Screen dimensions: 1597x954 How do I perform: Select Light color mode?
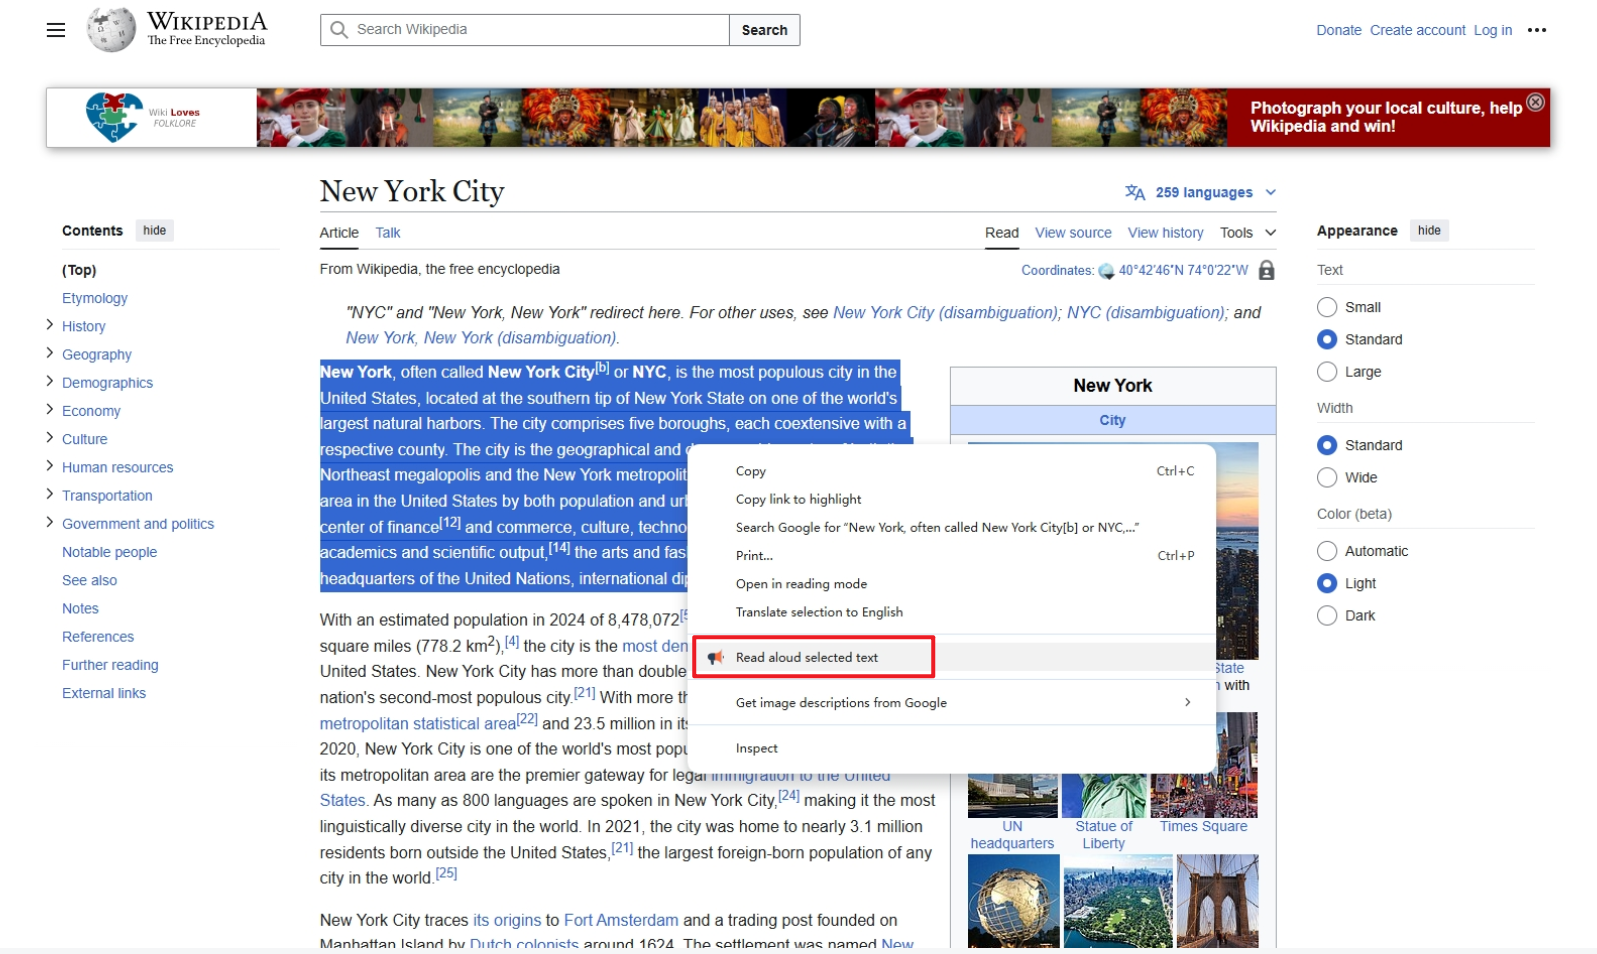(1327, 583)
